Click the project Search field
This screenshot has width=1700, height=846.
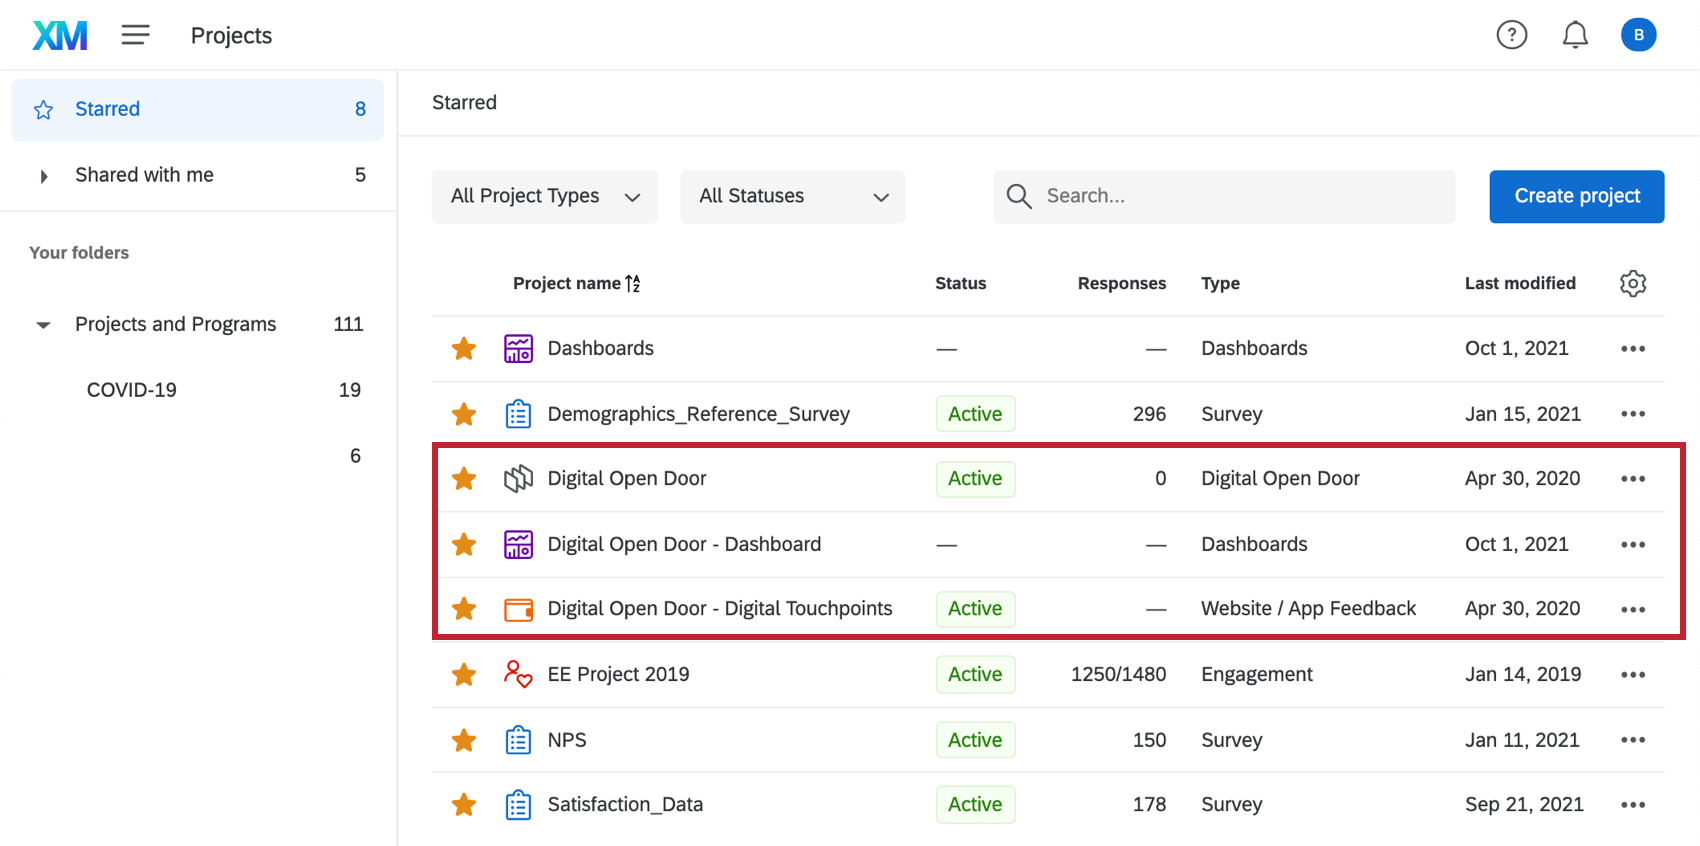point(1240,196)
